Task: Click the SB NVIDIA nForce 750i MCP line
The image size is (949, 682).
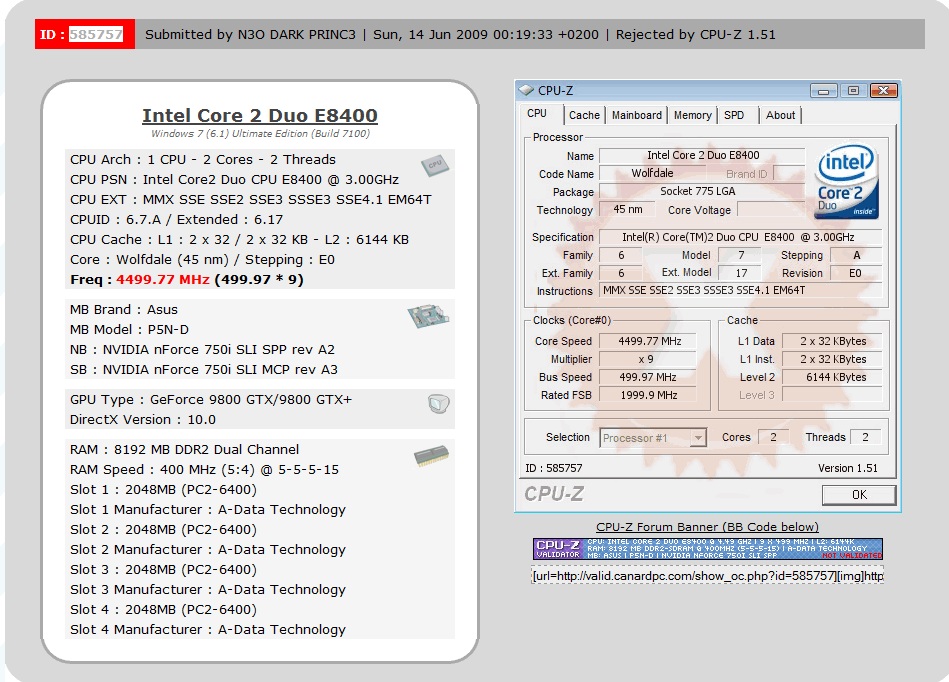Action: [x=204, y=370]
